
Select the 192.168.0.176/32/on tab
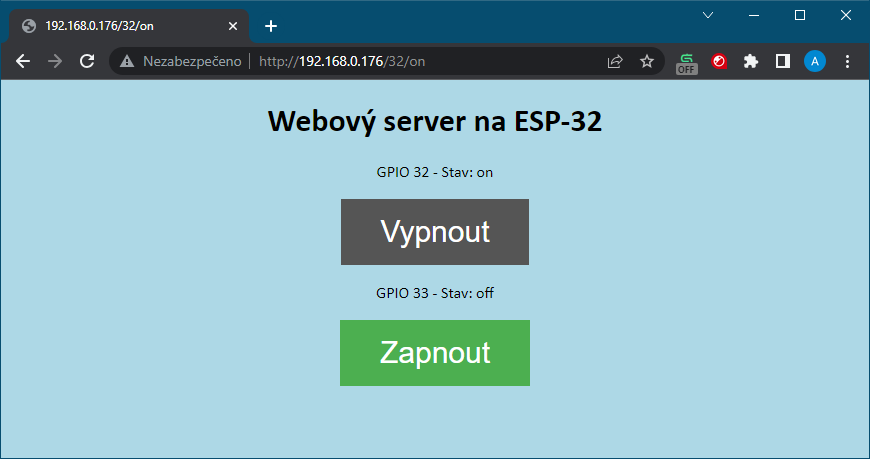point(129,26)
